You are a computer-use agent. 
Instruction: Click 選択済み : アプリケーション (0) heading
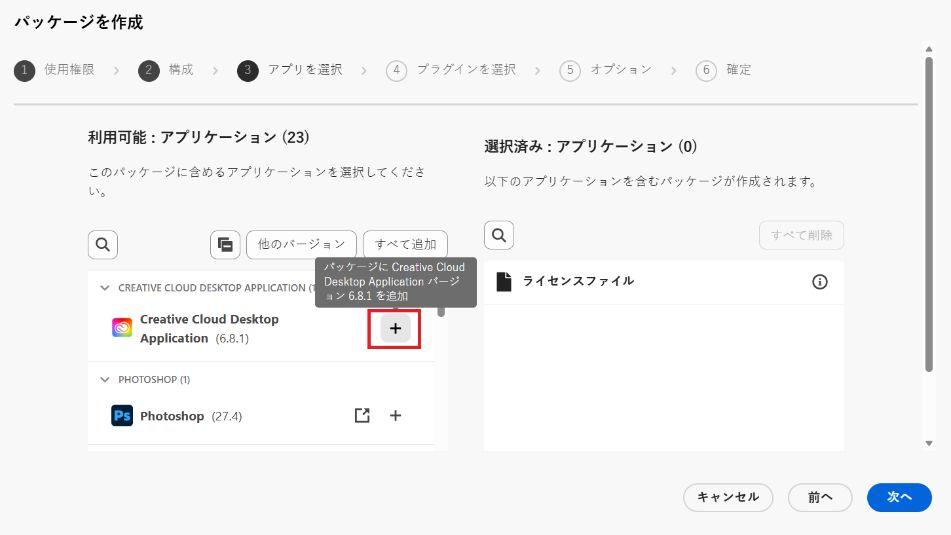tap(590, 146)
